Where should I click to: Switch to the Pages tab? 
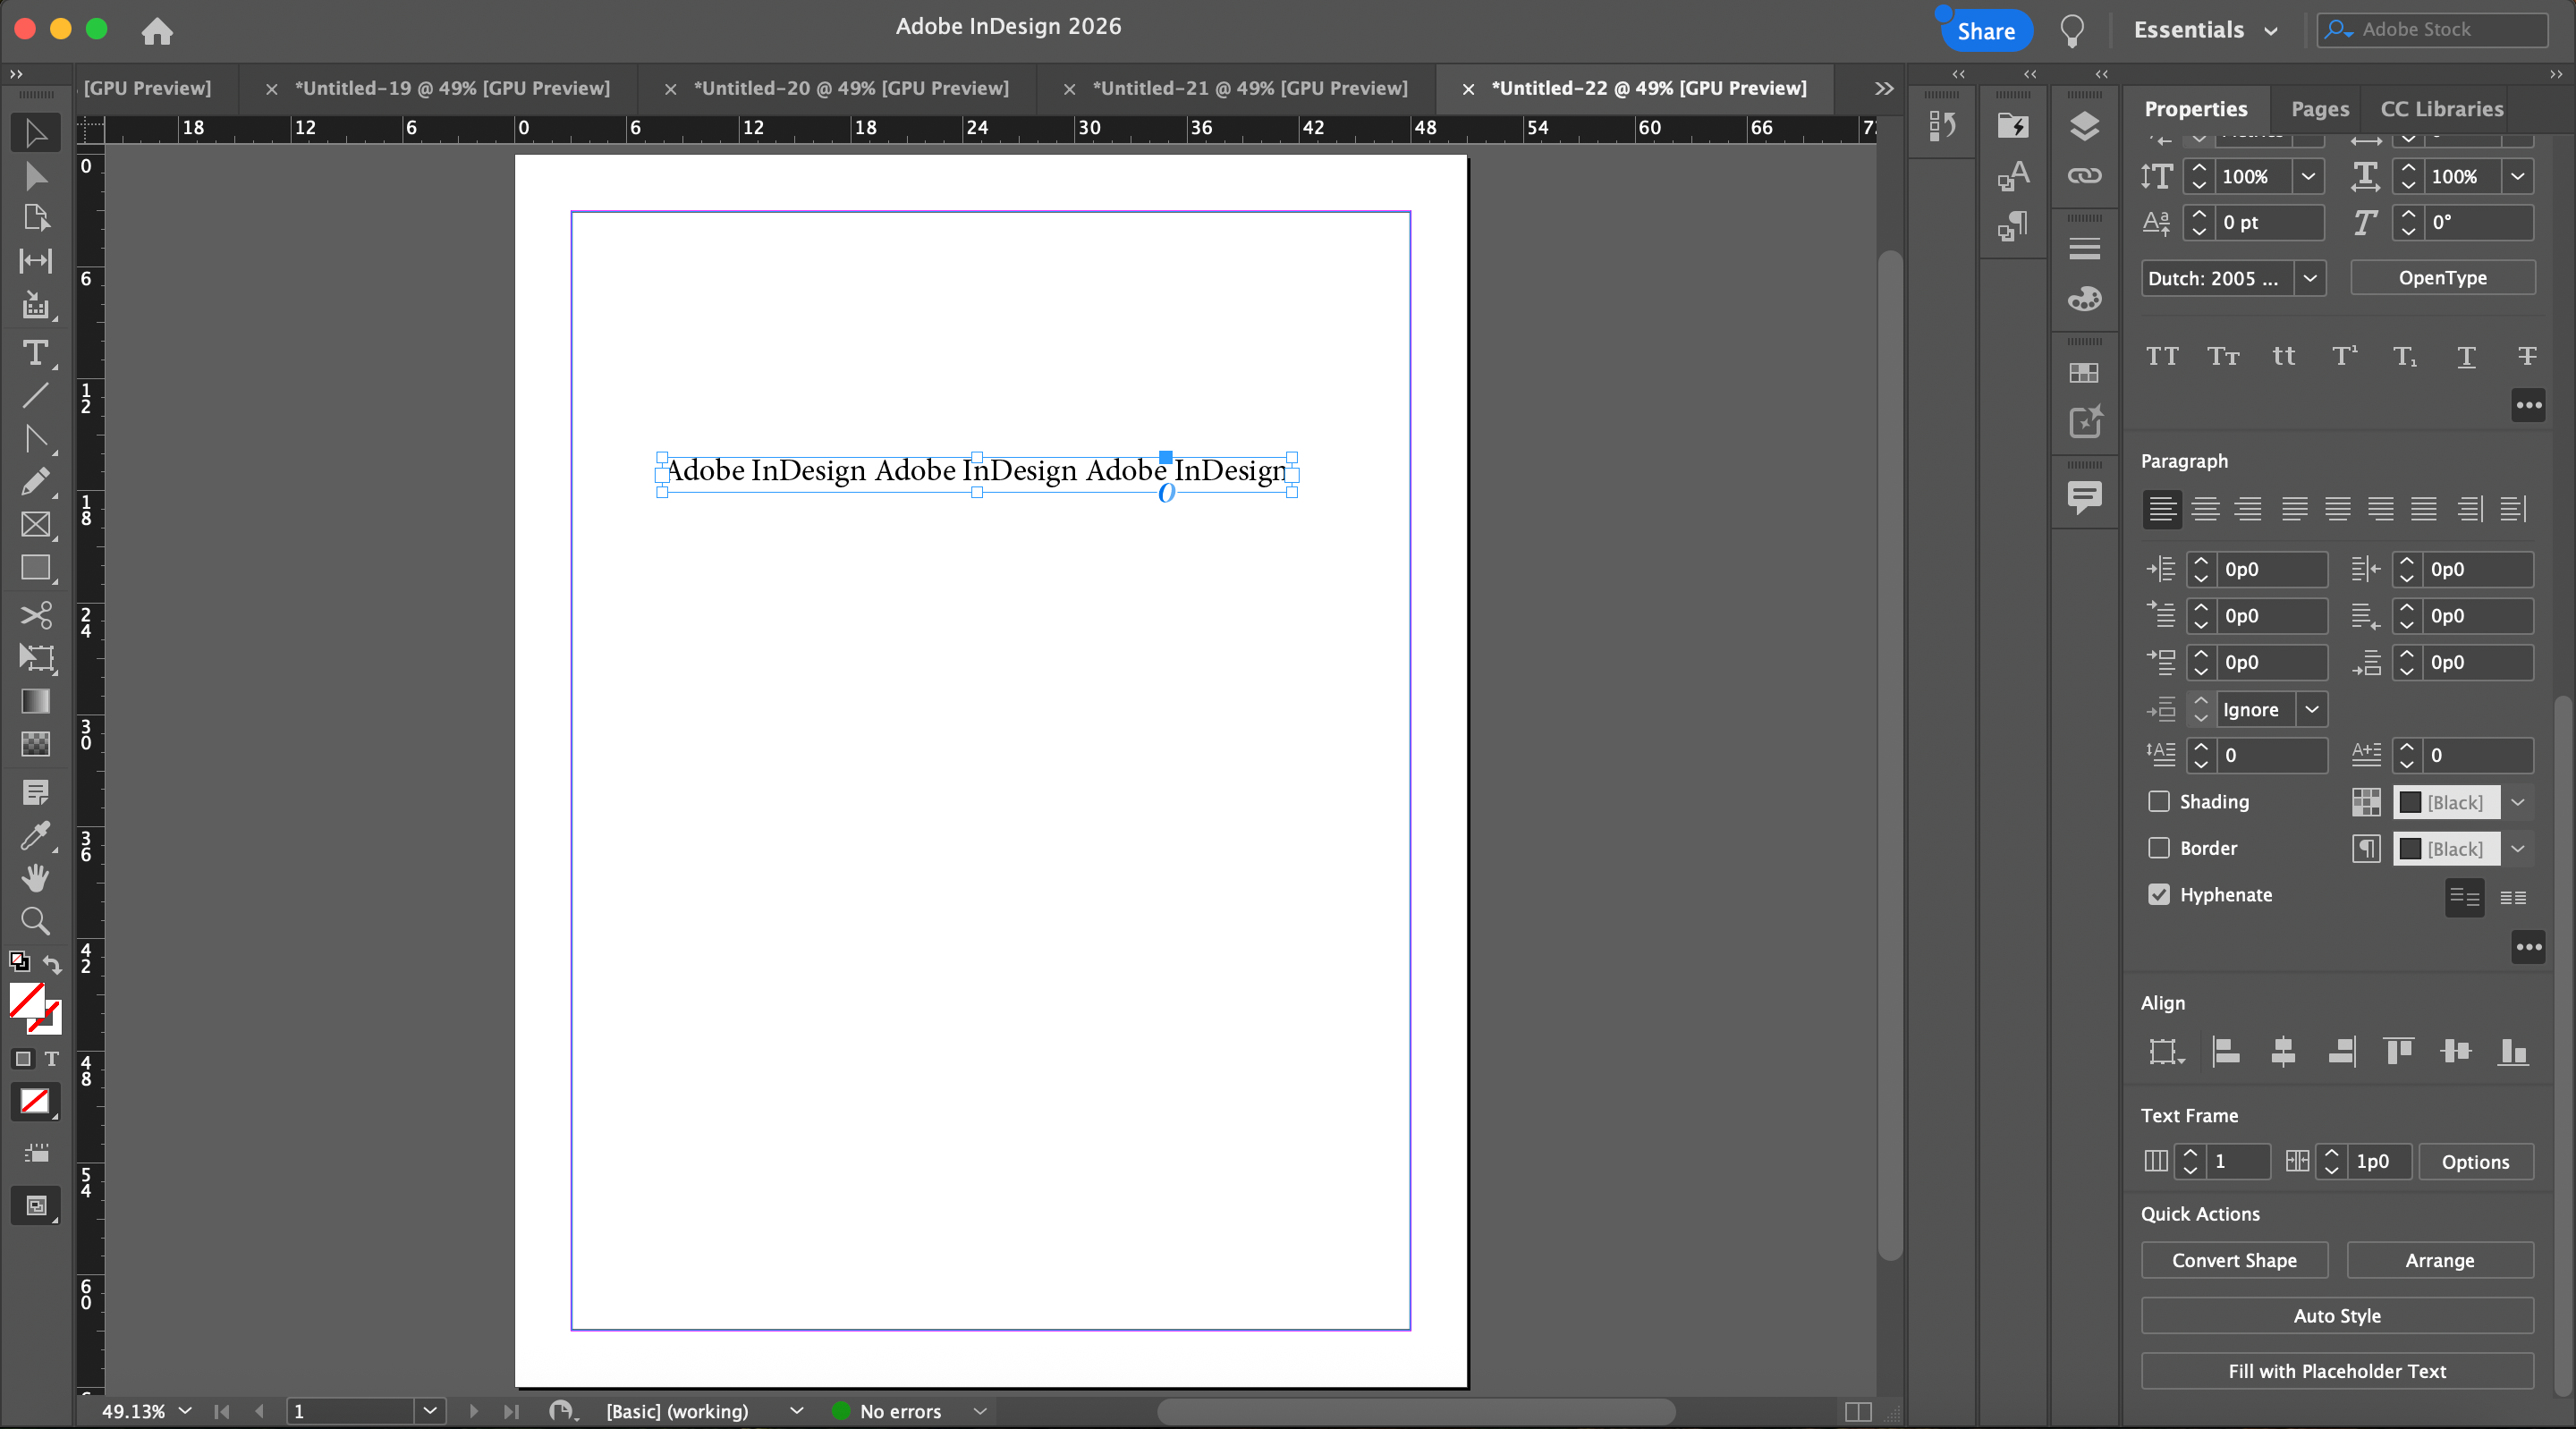(2319, 109)
